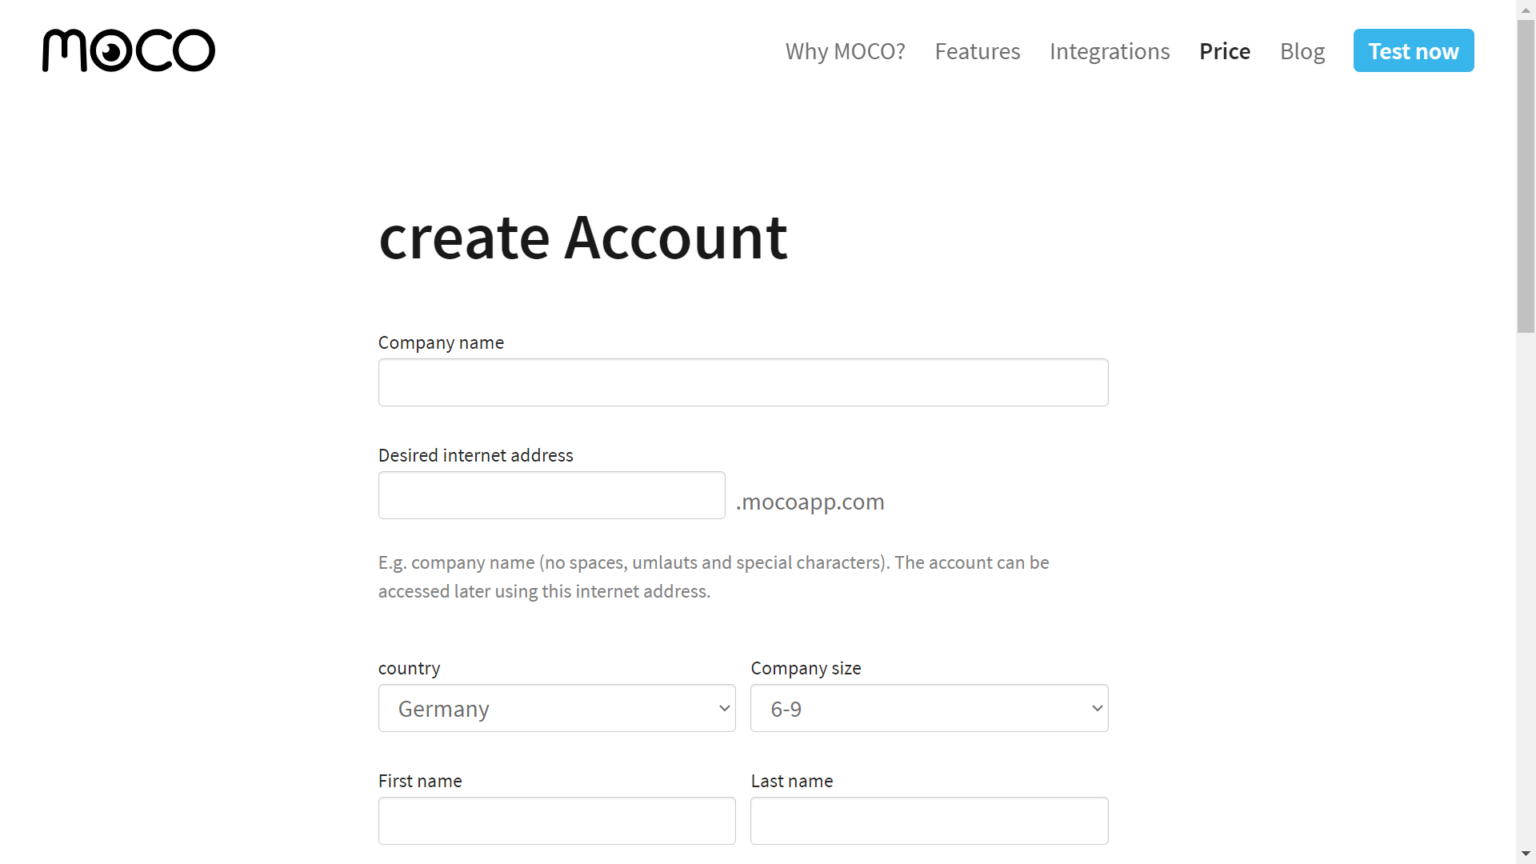Click the Company name label
The width and height of the screenshot is (1536, 864).
tap(441, 342)
